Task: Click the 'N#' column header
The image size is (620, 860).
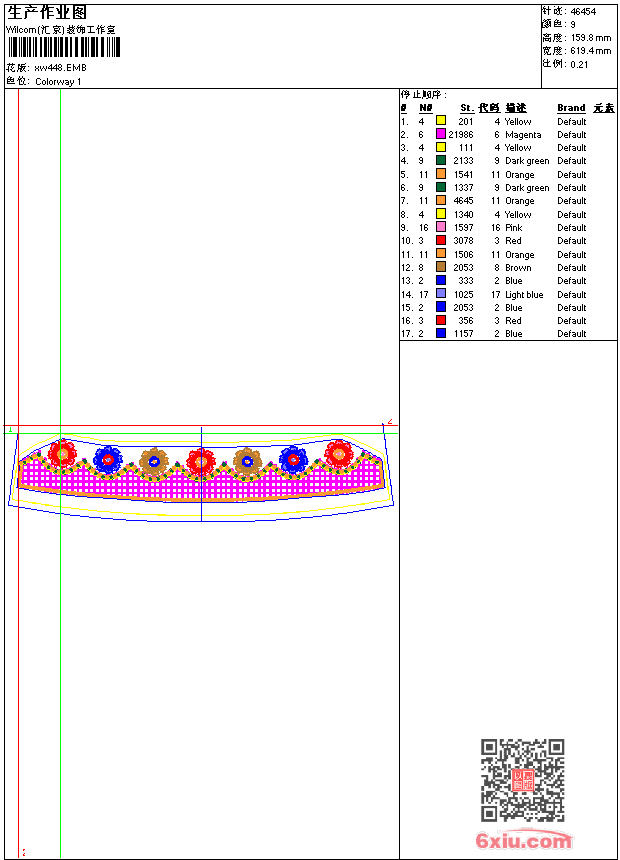Action: [426, 108]
